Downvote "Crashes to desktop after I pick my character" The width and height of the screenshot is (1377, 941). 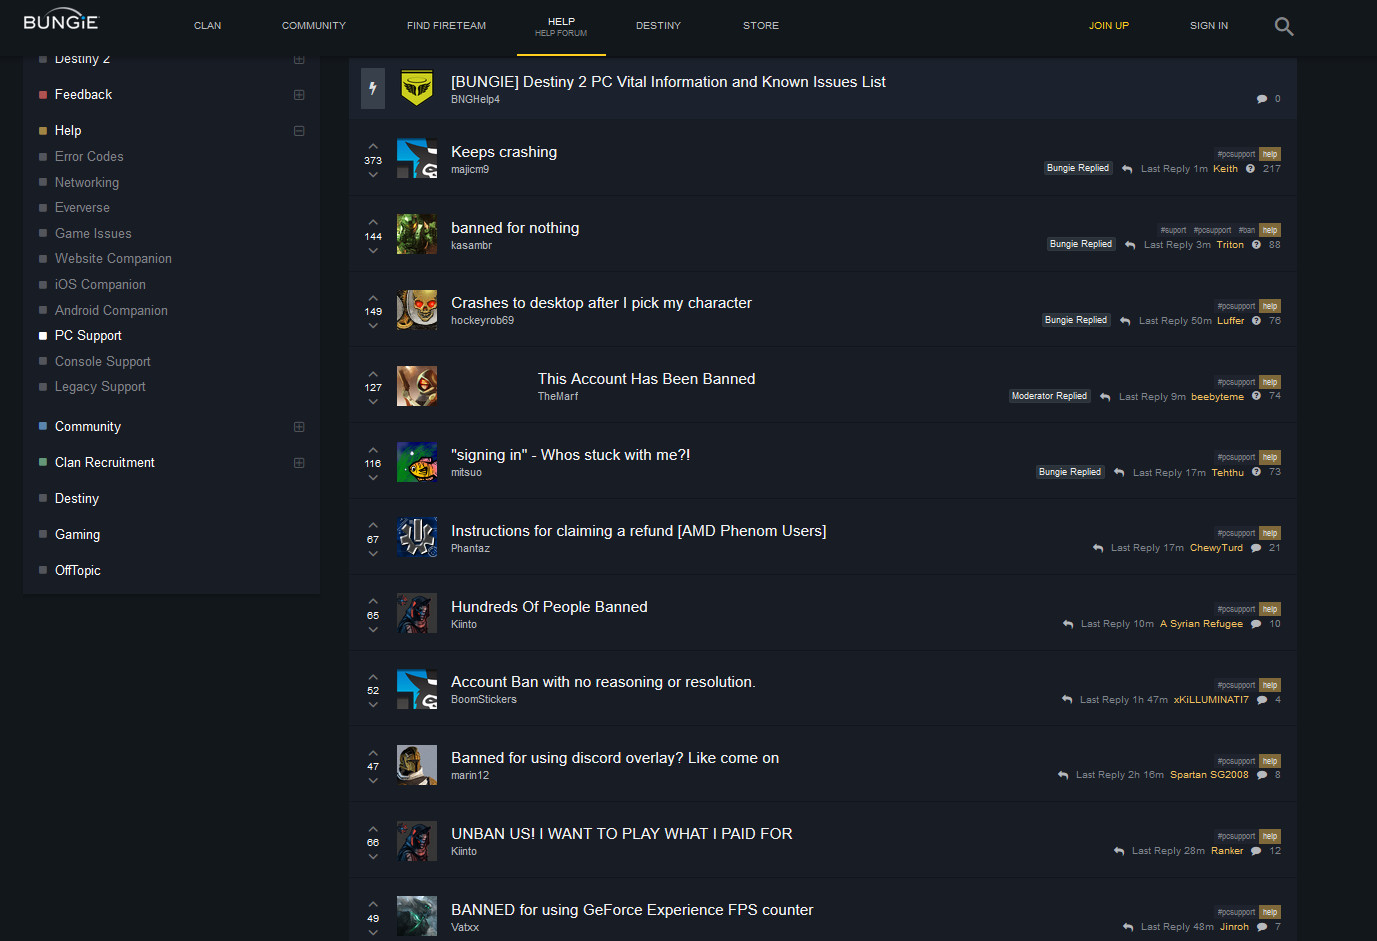[x=373, y=325]
